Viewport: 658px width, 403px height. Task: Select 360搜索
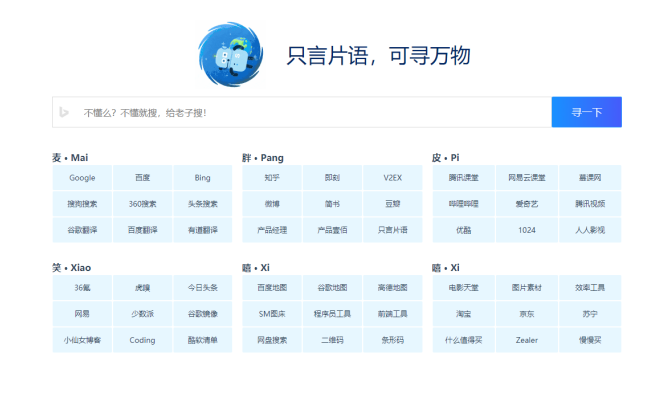pos(142,204)
